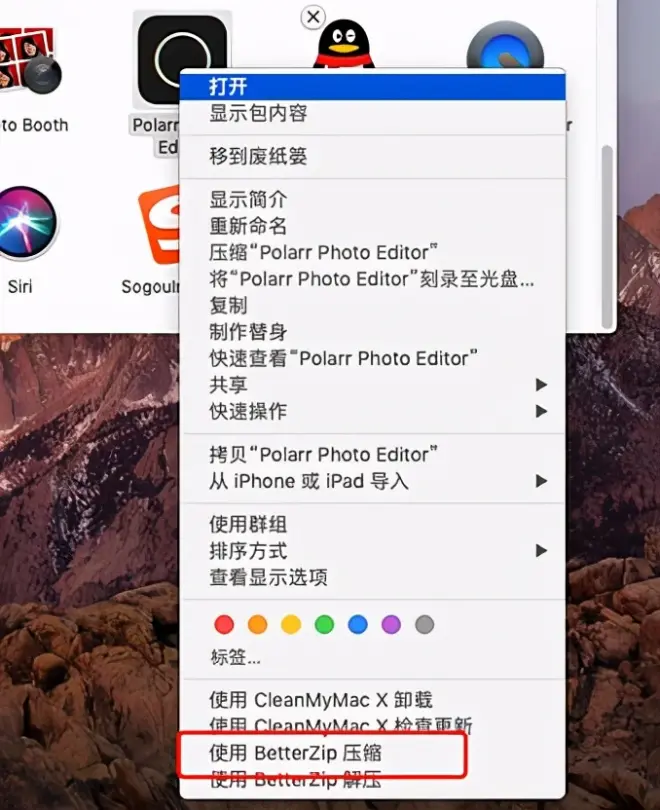Open the Sogou input app icon
The height and width of the screenshot is (810, 660).
tap(159, 225)
